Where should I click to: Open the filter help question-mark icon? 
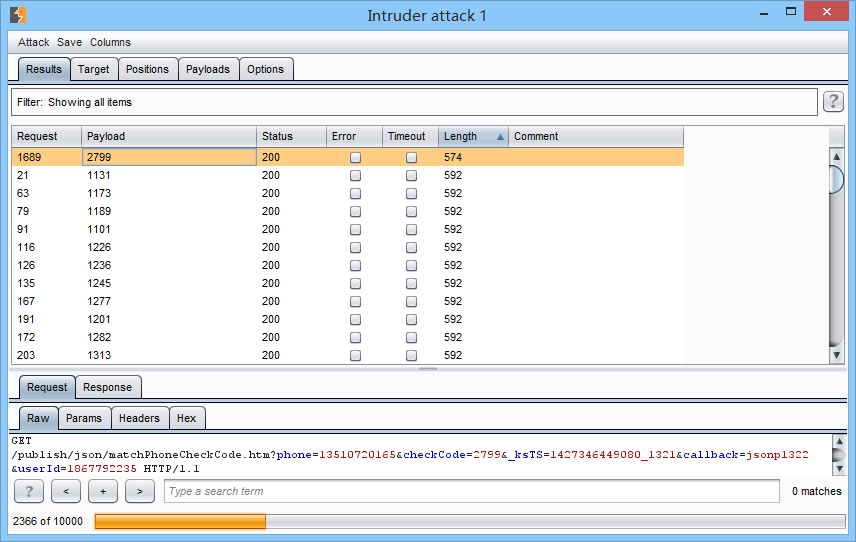coord(833,102)
